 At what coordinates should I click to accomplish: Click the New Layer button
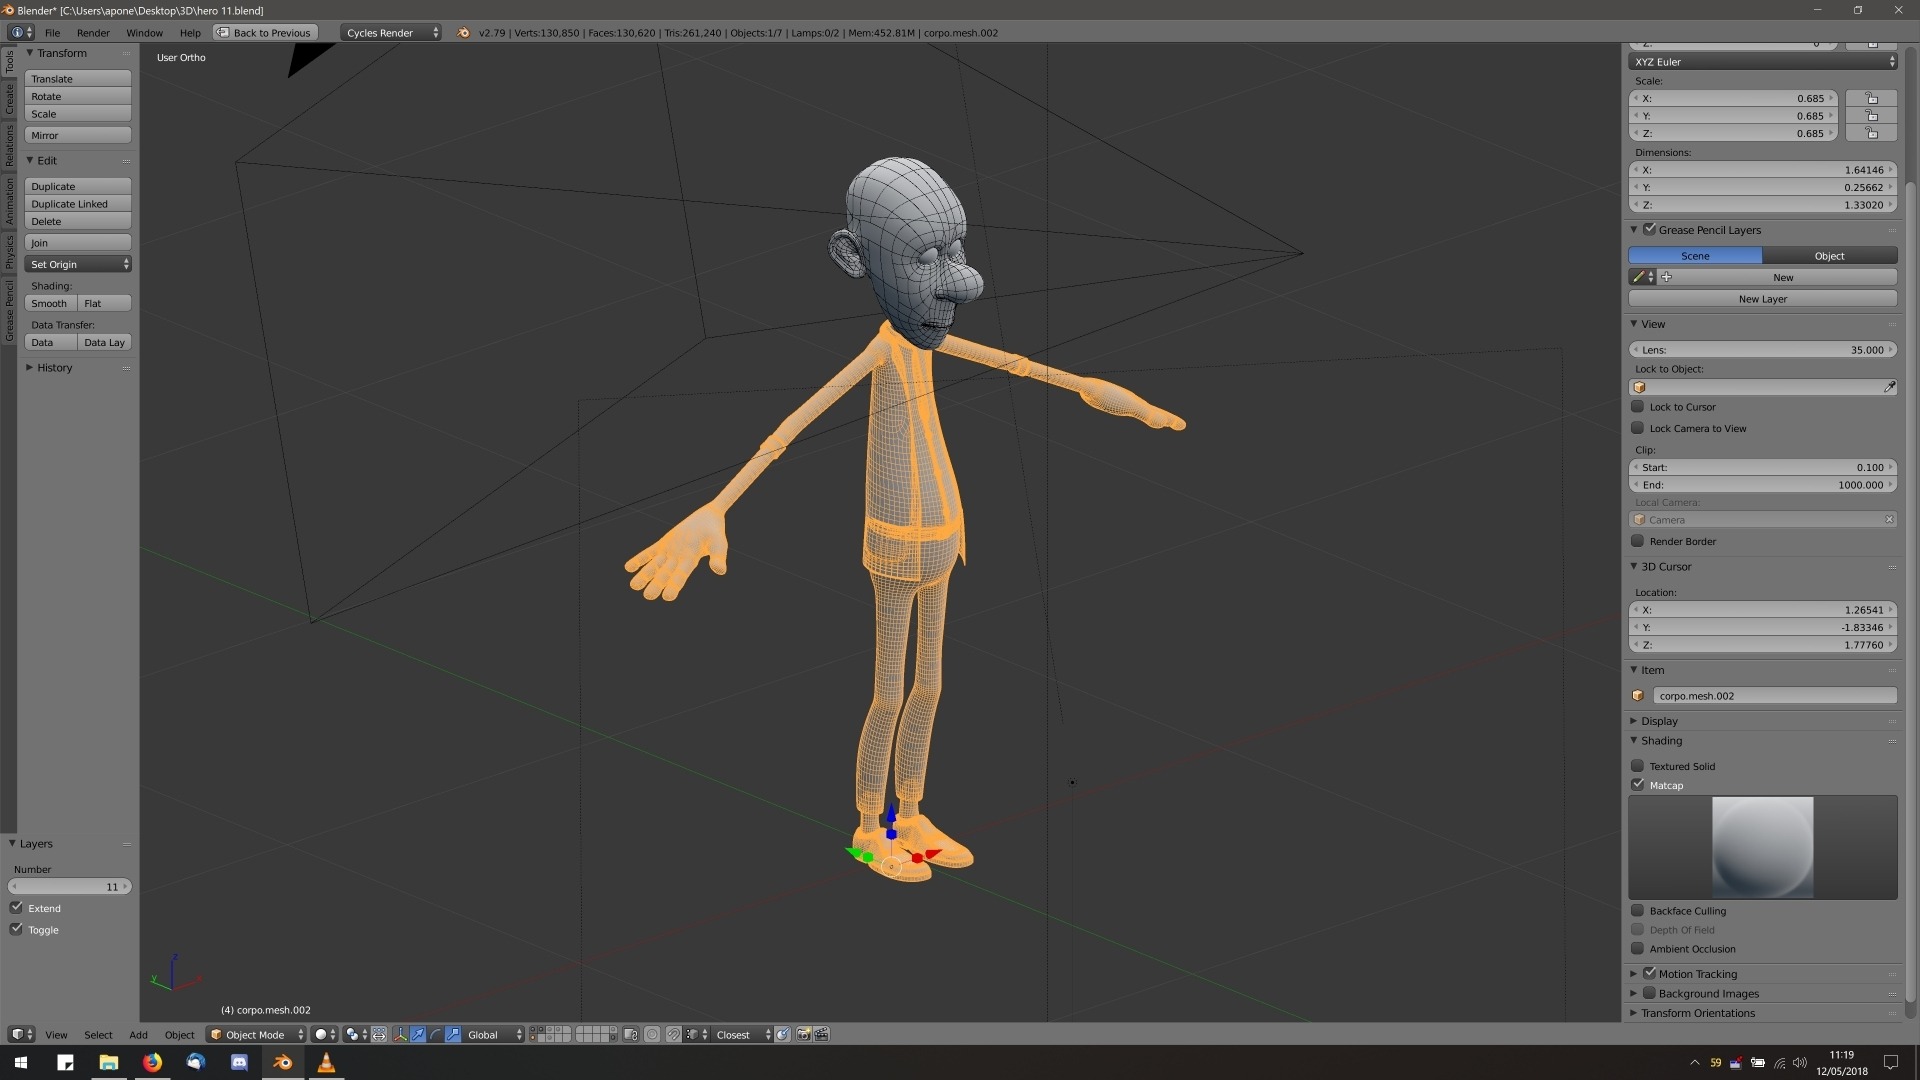tap(1763, 299)
